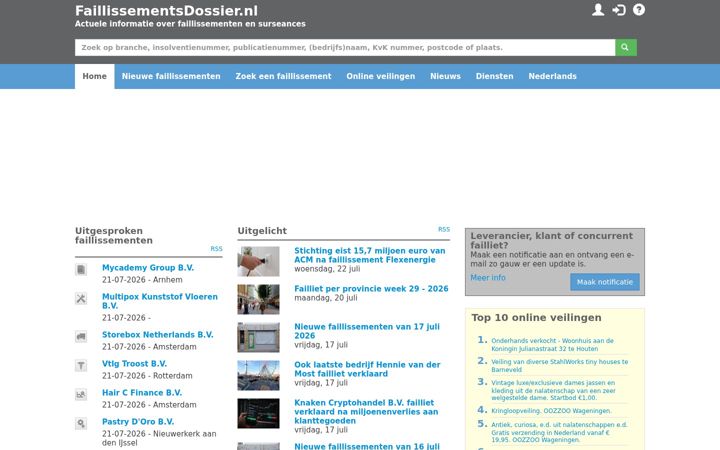
Task: Click tools icon beside Multipox Kunststof Vloeren
Action: (x=81, y=298)
